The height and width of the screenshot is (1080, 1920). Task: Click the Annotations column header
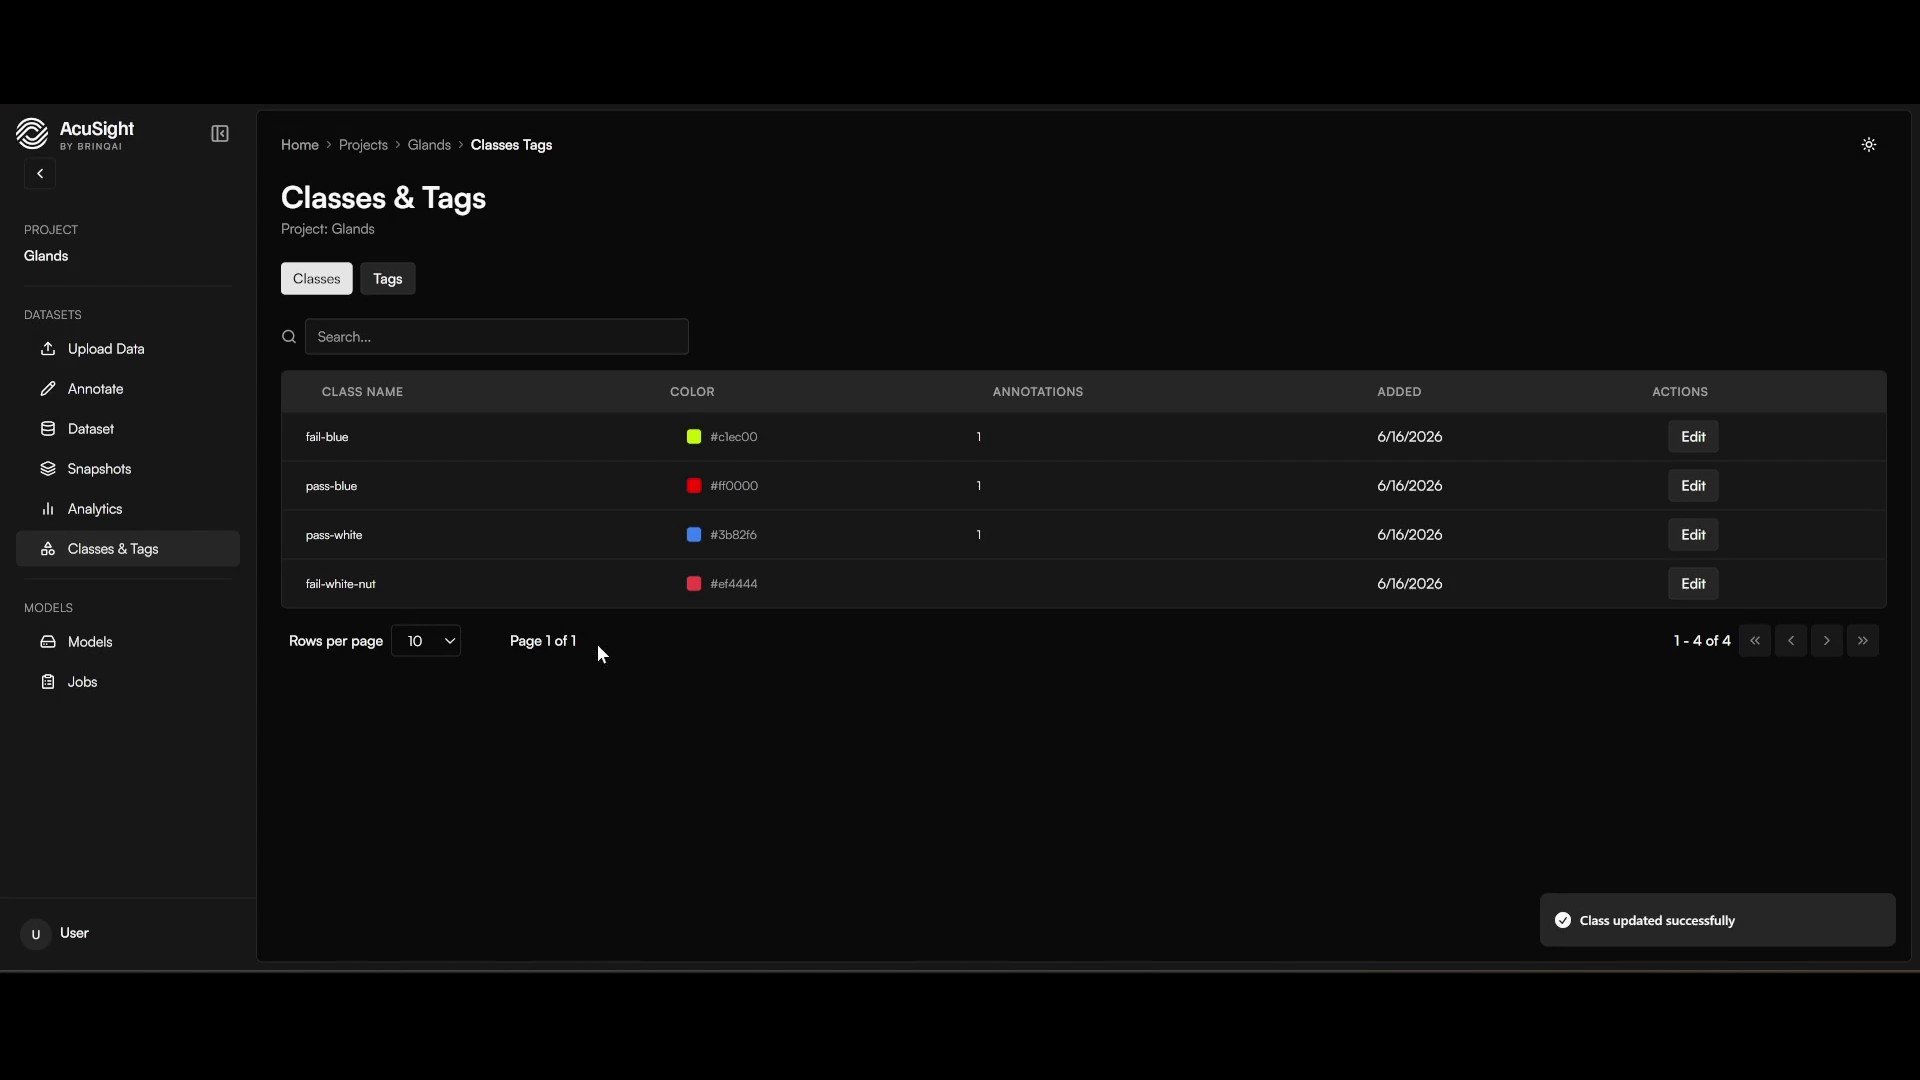point(1037,392)
